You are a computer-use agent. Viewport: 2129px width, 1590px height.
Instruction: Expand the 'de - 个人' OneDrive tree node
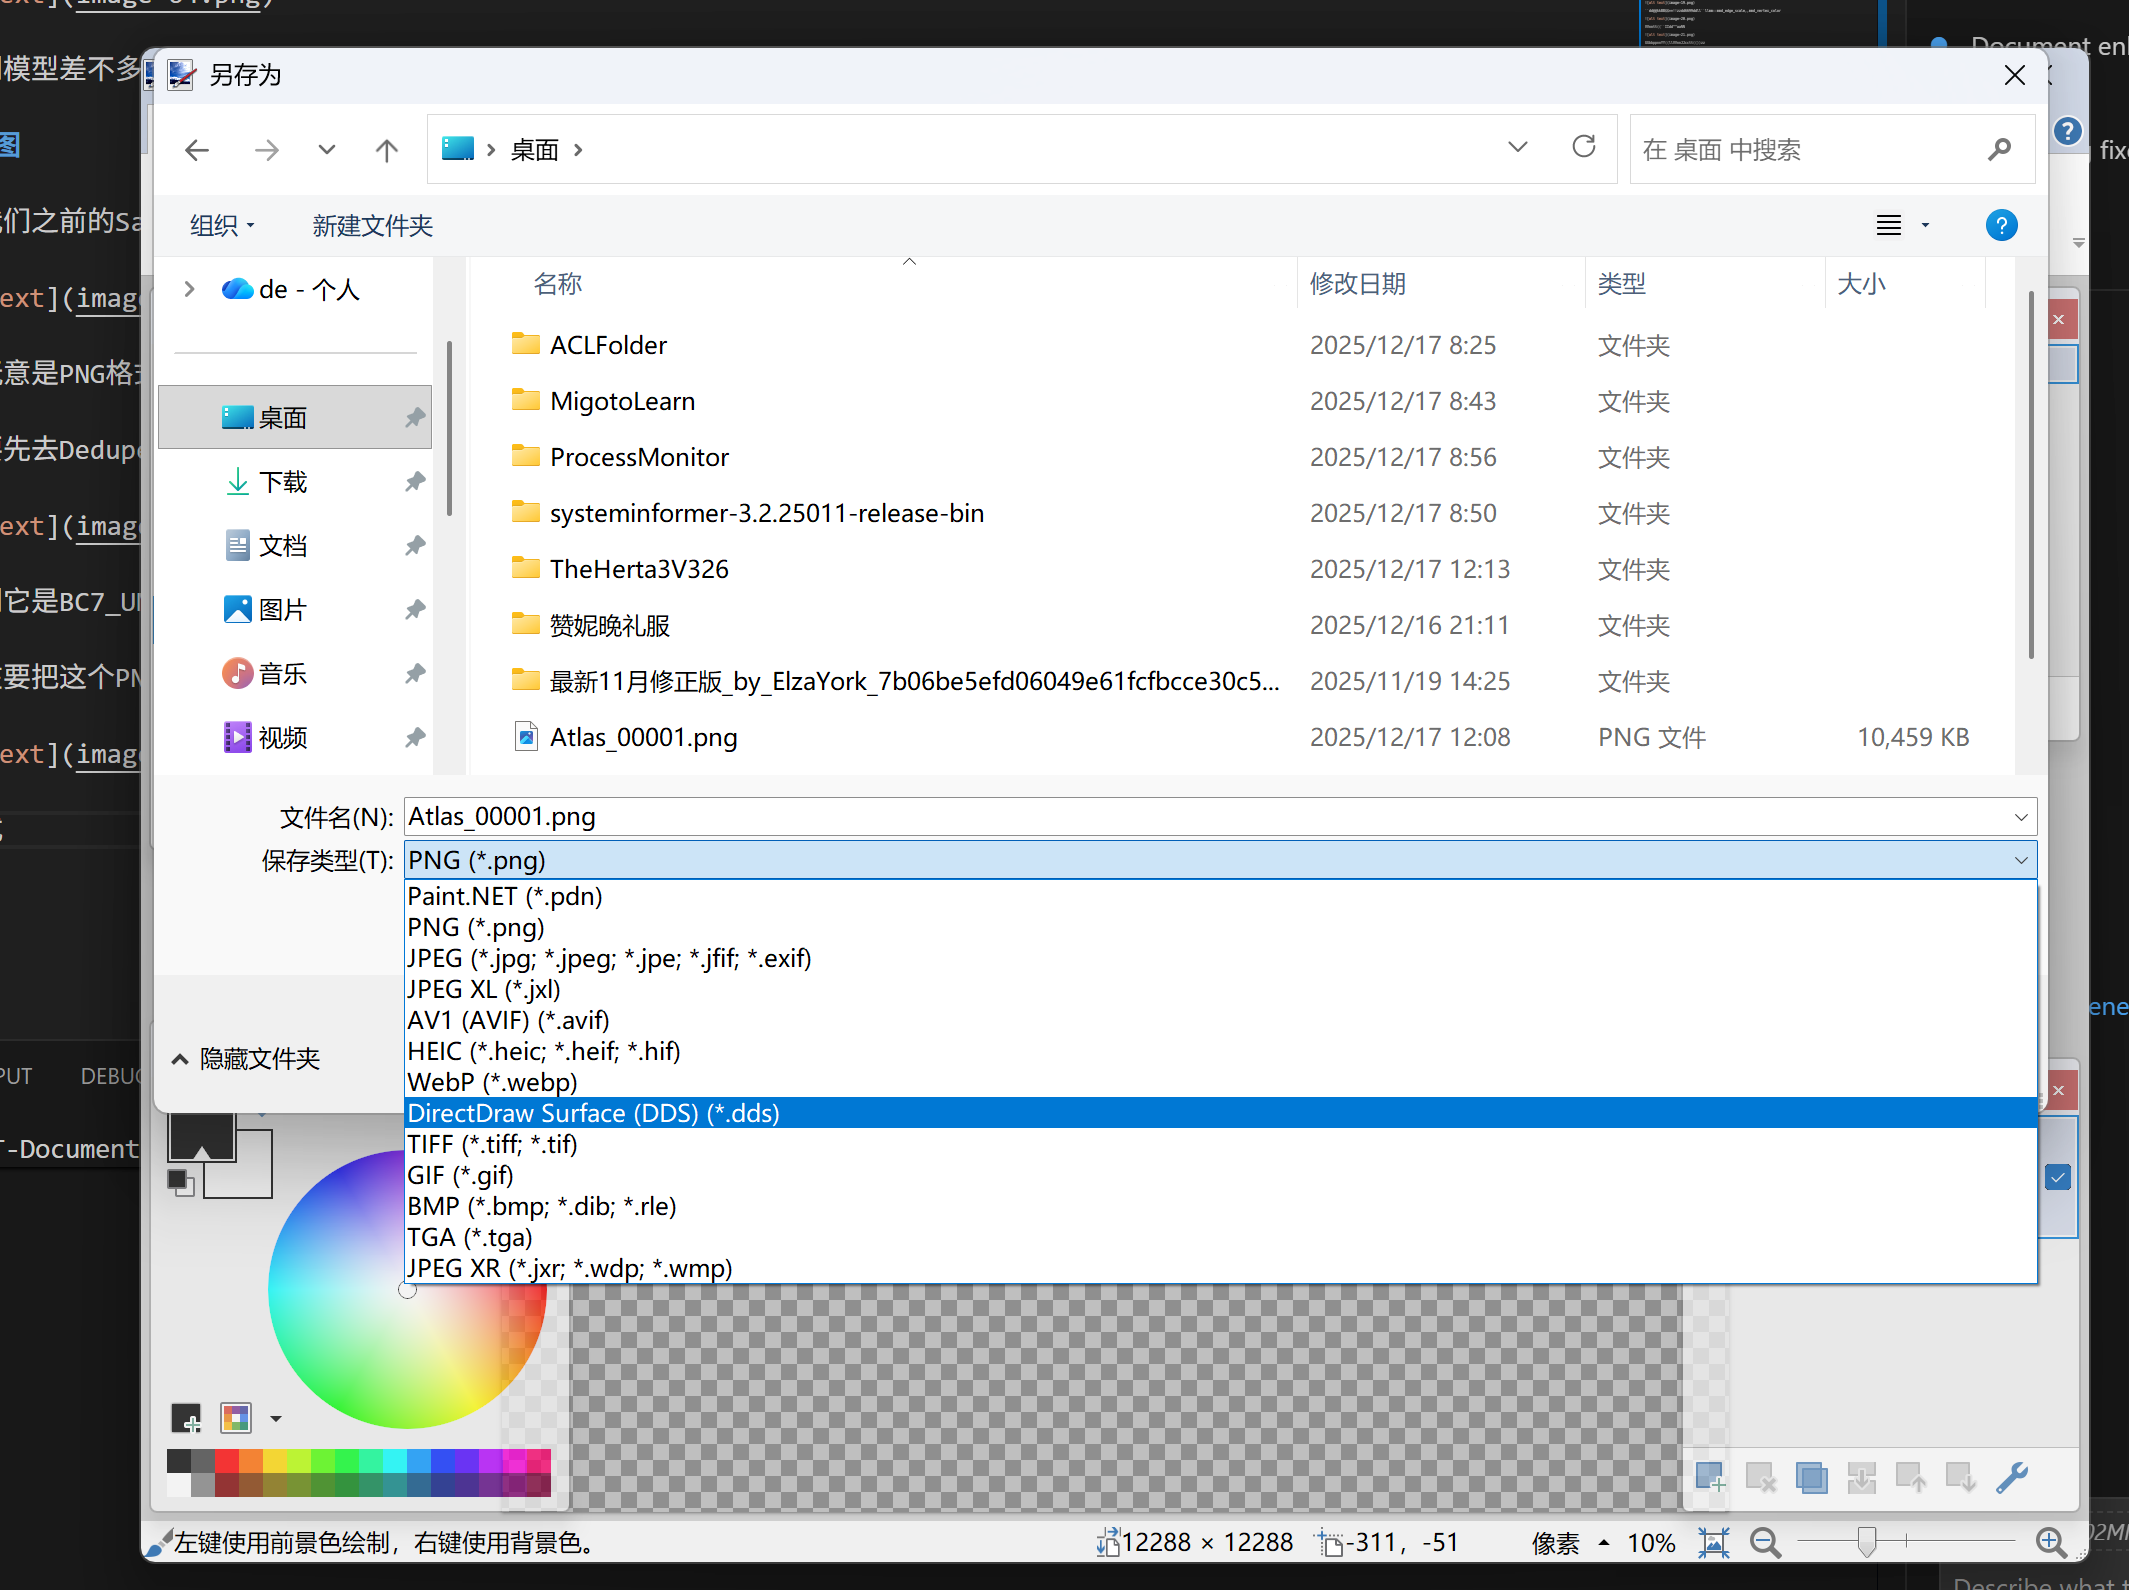click(189, 289)
